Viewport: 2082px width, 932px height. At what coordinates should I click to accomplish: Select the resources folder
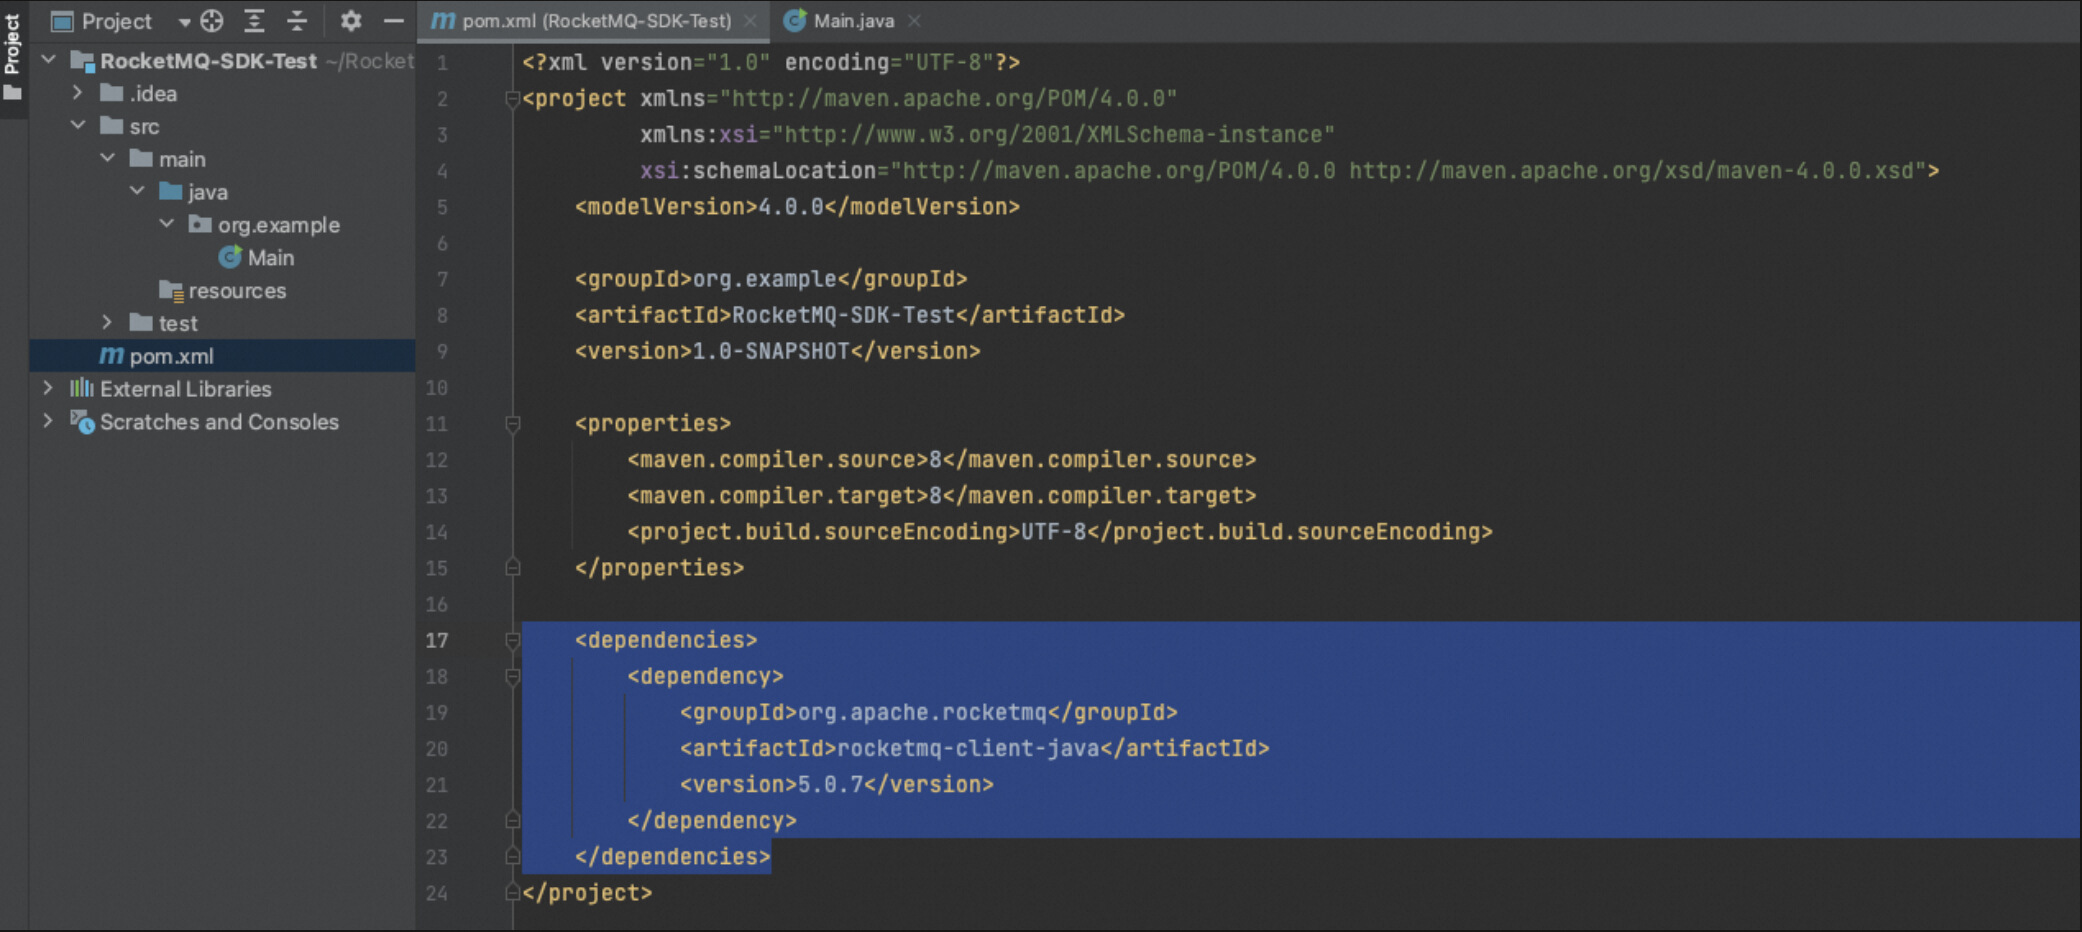(x=237, y=291)
